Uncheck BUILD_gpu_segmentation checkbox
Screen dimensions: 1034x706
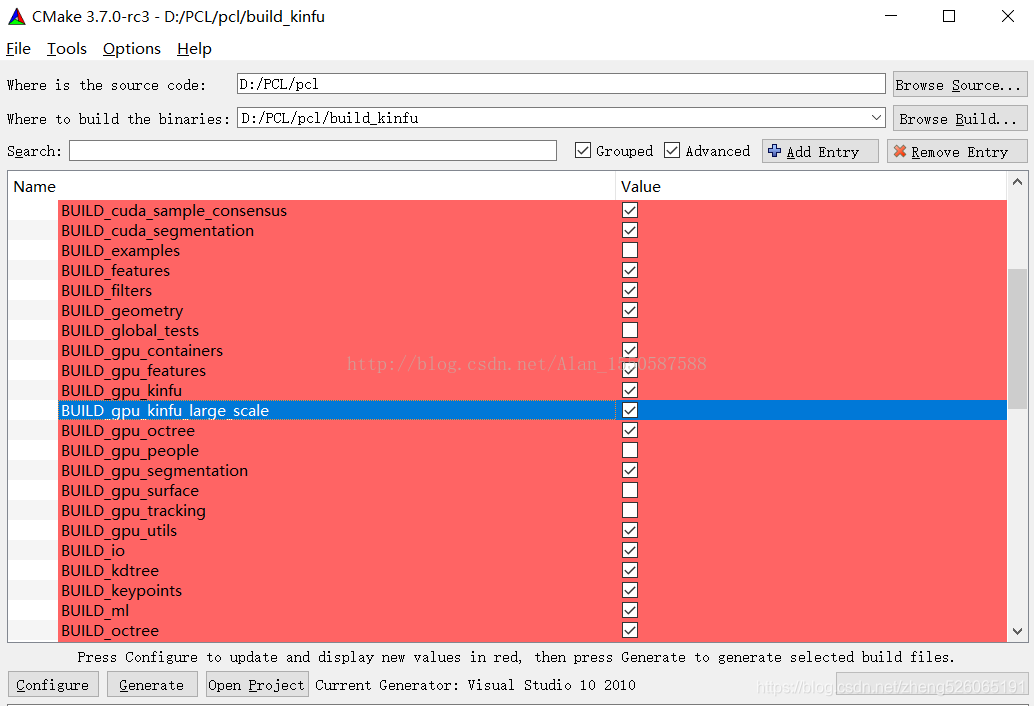pyautogui.click(x=630, y=470)
